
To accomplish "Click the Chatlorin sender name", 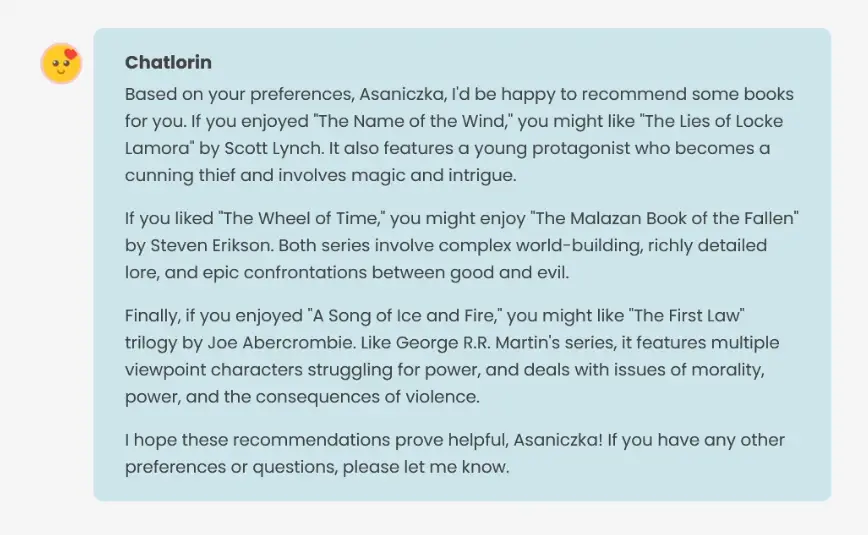I will tap(168, 63).
